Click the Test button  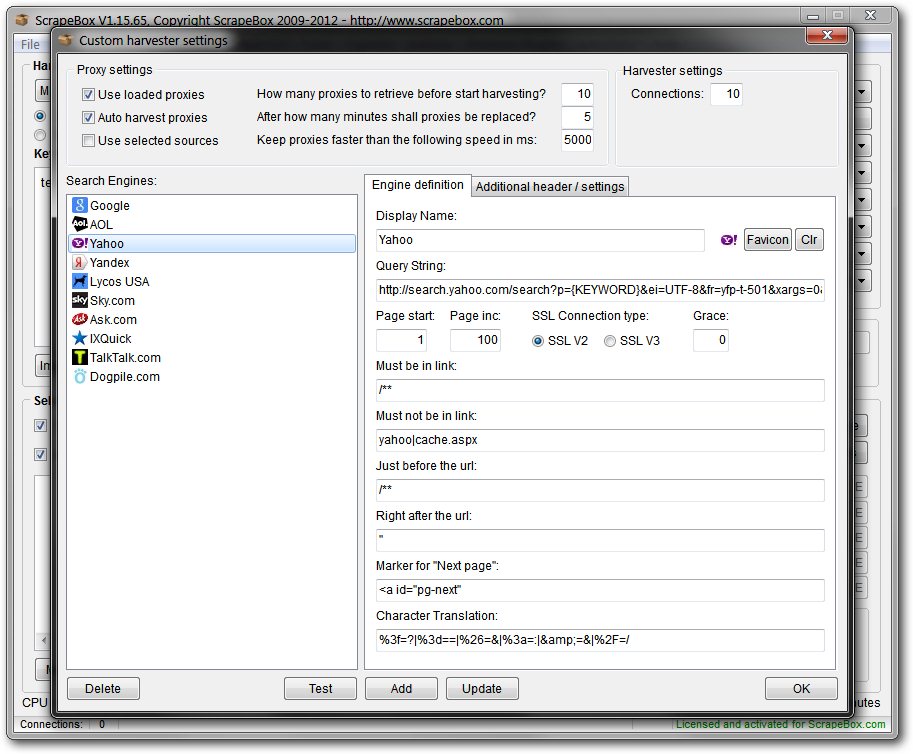click(320, 688)
